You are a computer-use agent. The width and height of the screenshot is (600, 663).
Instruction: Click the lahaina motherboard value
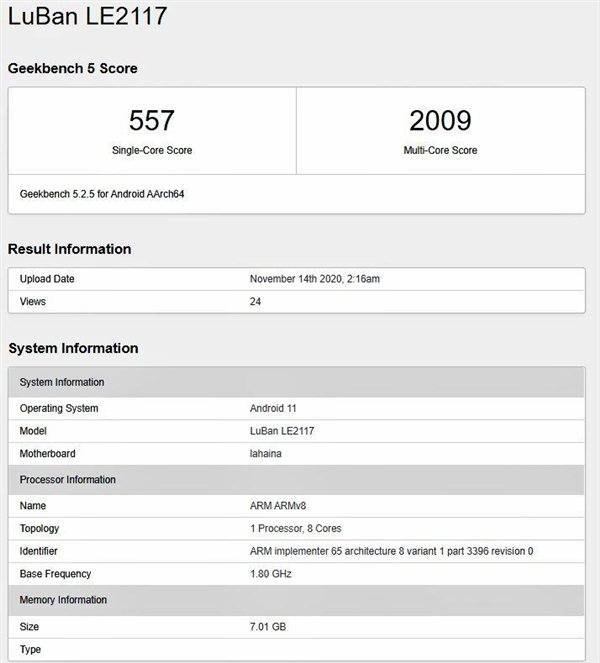[265, 453]
